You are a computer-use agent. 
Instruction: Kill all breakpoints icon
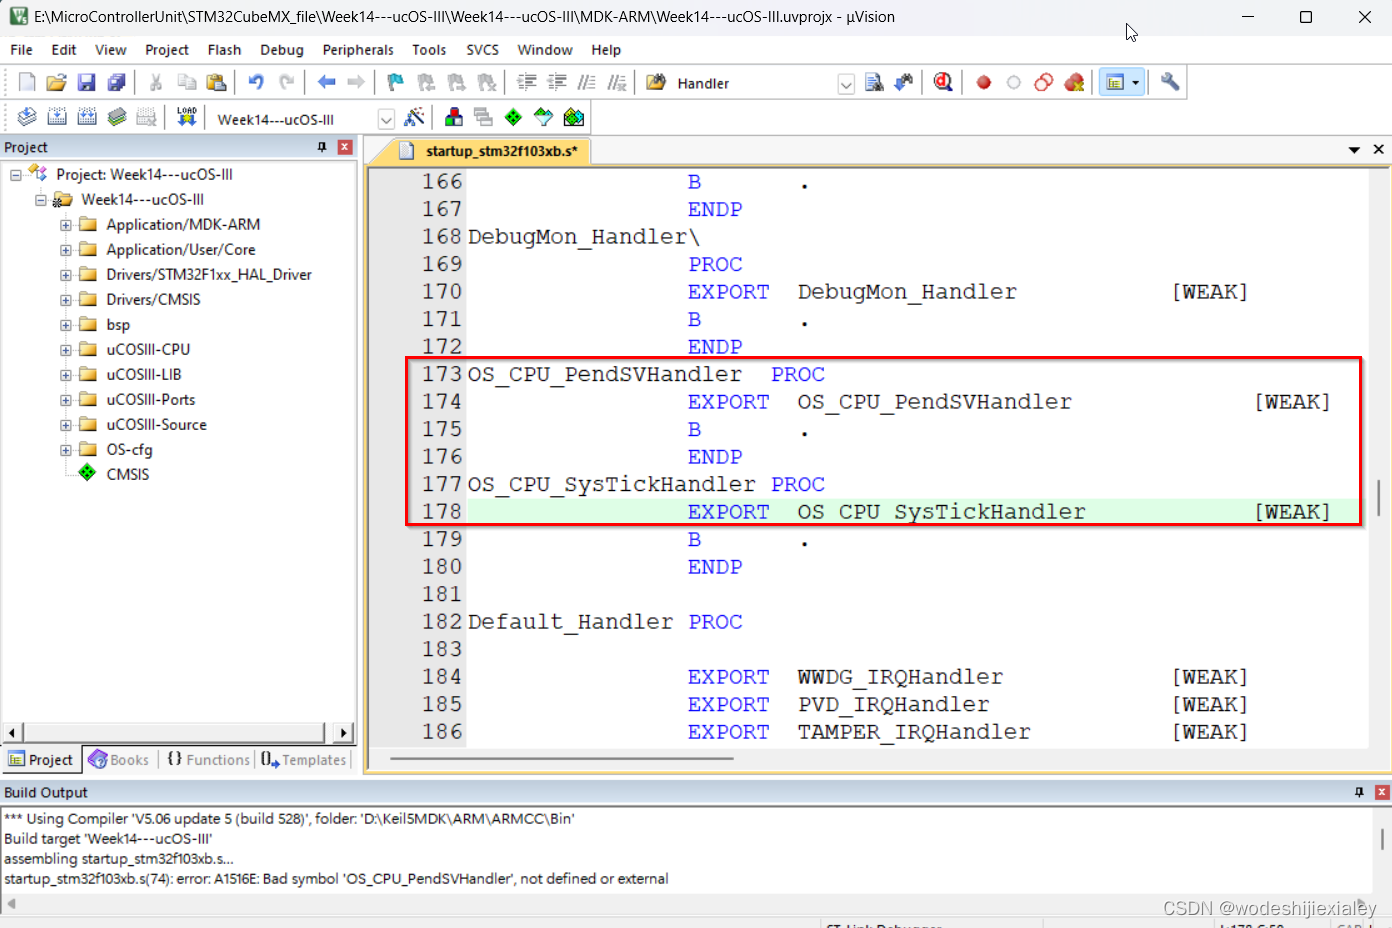[1075, 83]
